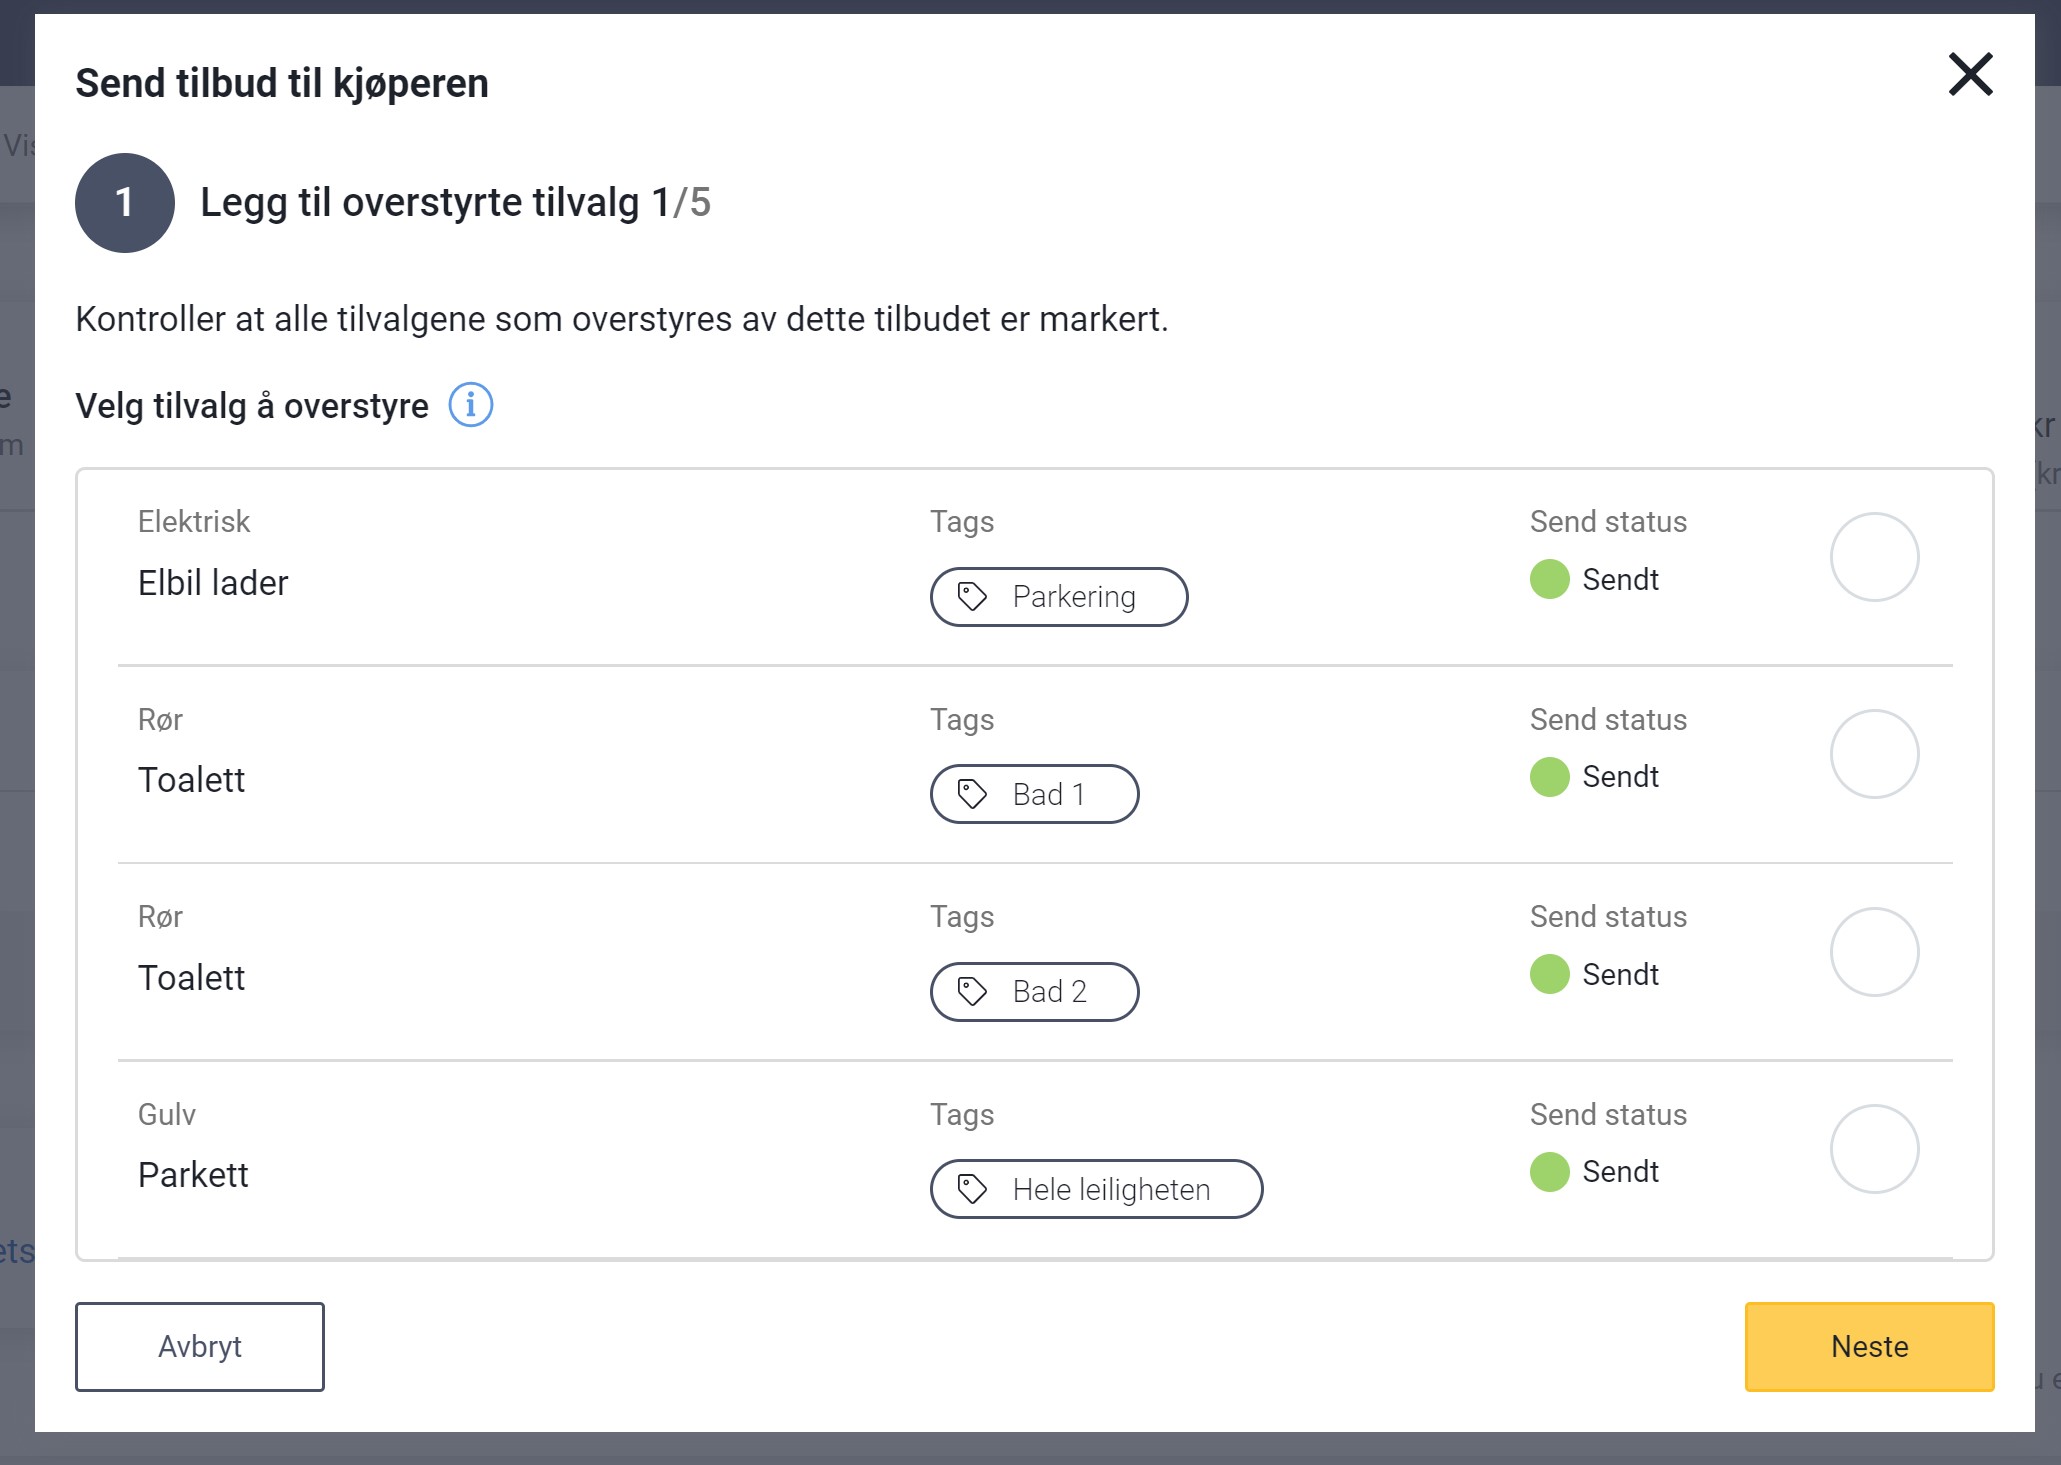Select the Parkett option circle
The width and height of the screenshot is (2061, 1465).
click(x=1874, y=1149)
